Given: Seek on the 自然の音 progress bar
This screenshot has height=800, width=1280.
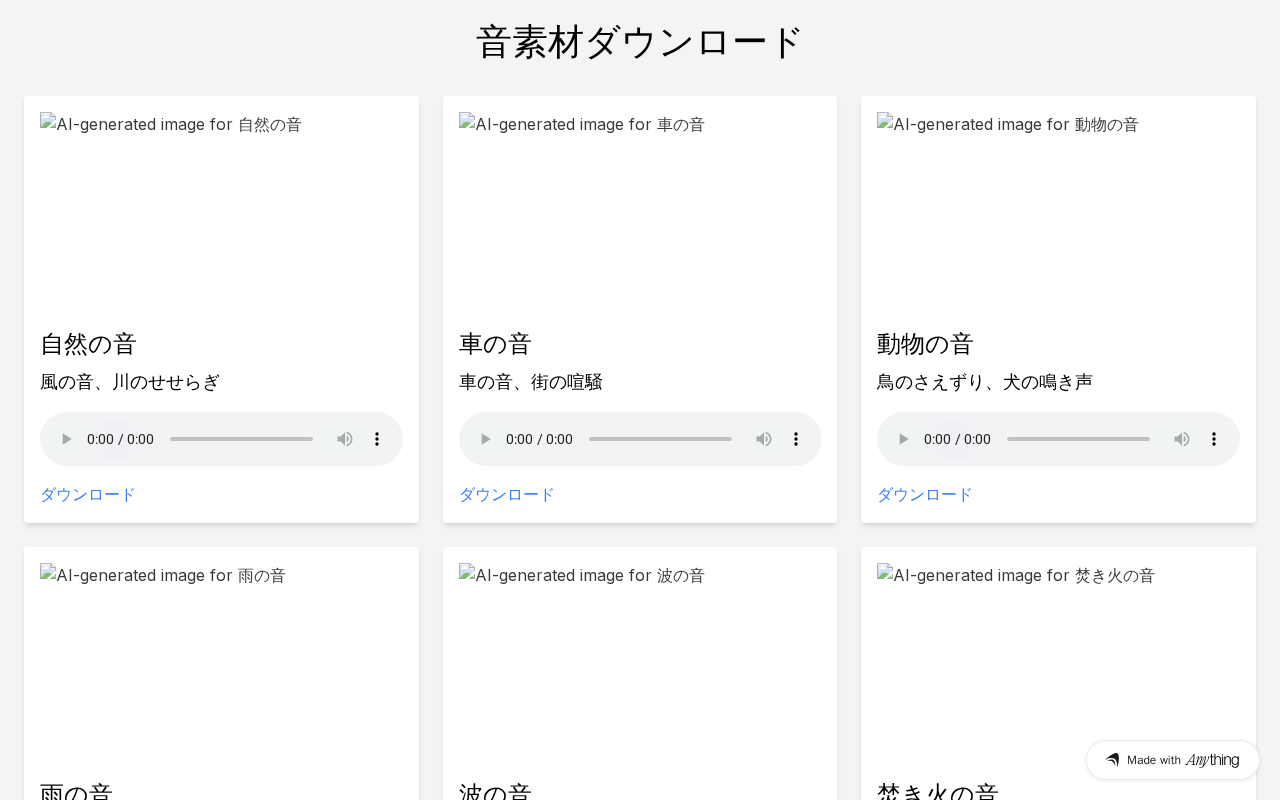Looking at the screenshot, I should [241, 439].
